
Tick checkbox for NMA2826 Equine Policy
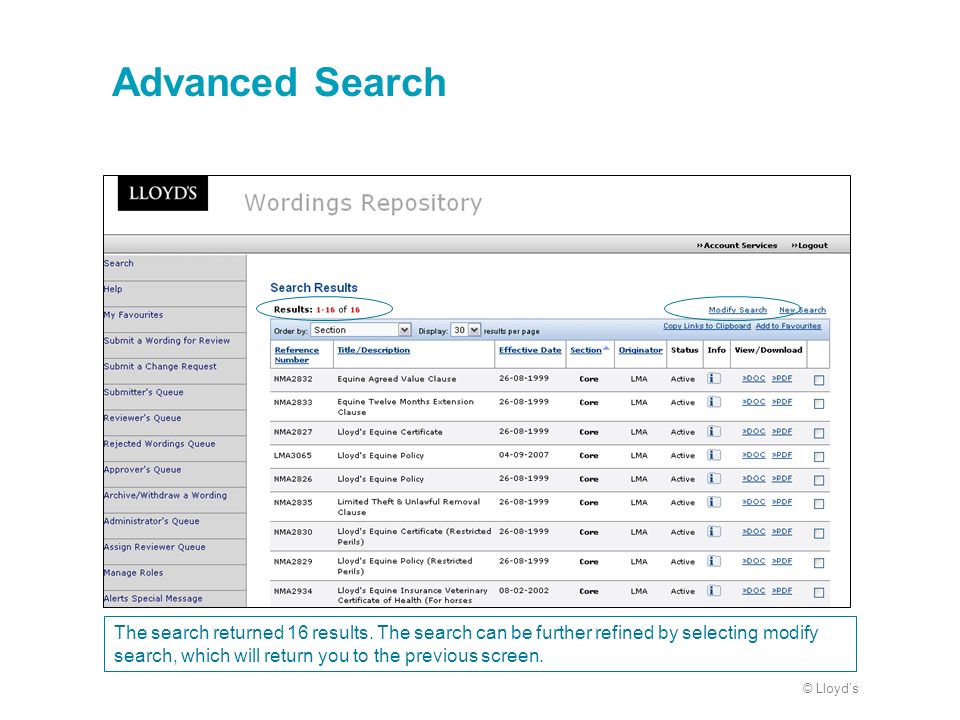click(x=819, y=480)
